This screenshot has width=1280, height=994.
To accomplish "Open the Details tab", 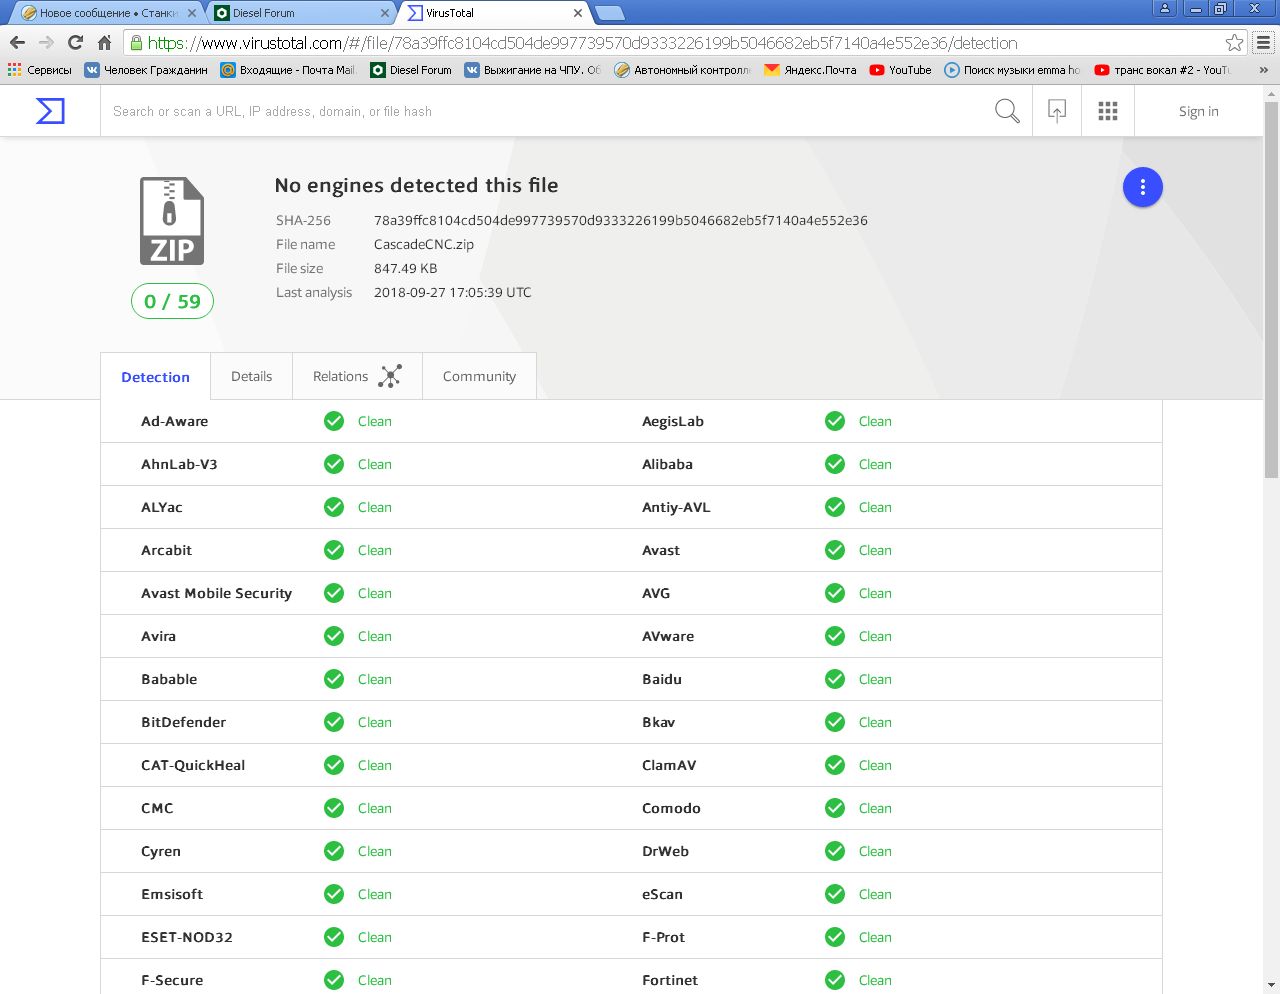I will pos(251,376).
